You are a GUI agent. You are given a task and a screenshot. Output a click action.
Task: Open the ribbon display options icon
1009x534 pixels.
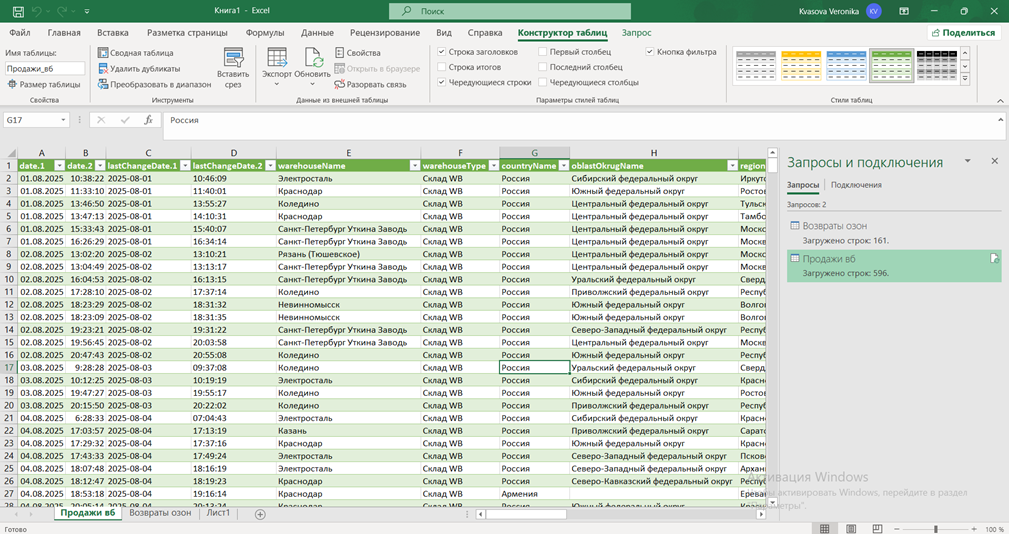[x=904, y=11]
